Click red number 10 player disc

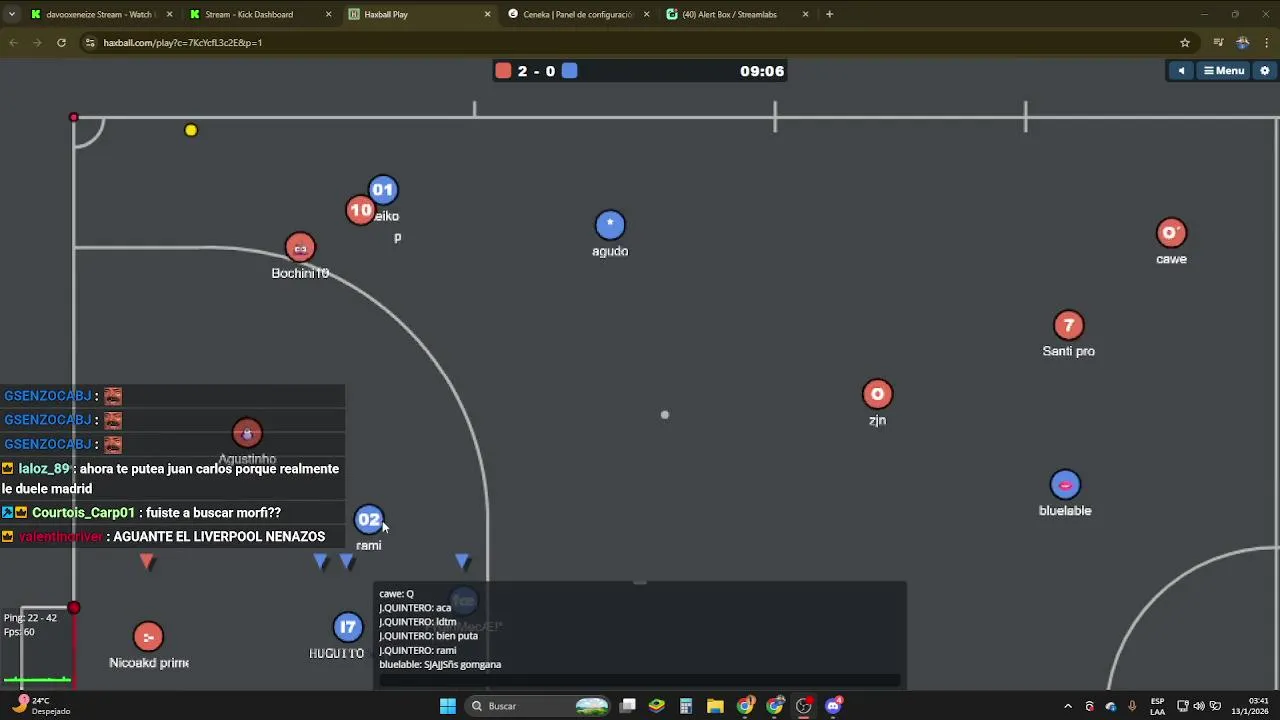tap(360, 210)
